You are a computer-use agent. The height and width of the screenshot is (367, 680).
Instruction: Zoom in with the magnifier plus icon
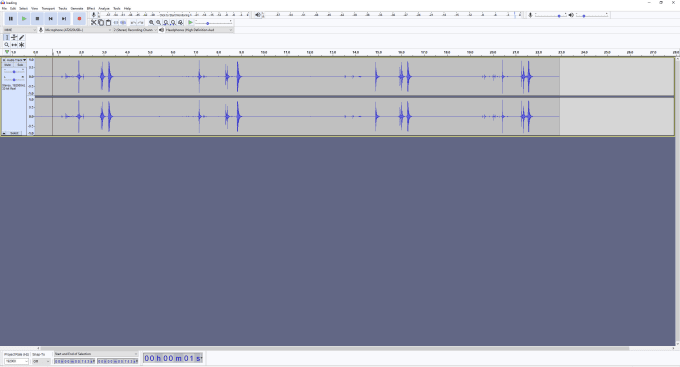click(151, 23)
